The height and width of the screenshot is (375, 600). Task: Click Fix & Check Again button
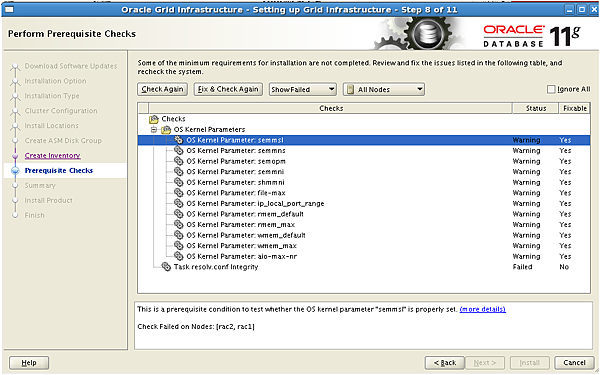[x=228, y=89]
